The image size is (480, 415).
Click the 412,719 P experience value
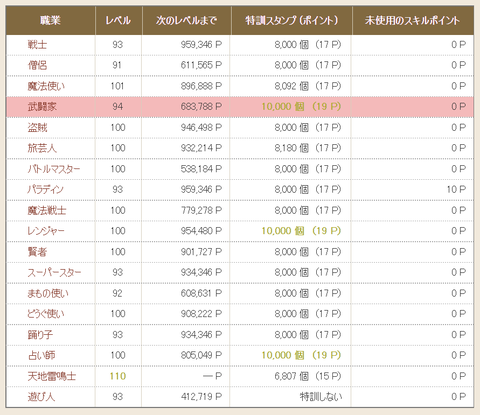click(201, 397)
